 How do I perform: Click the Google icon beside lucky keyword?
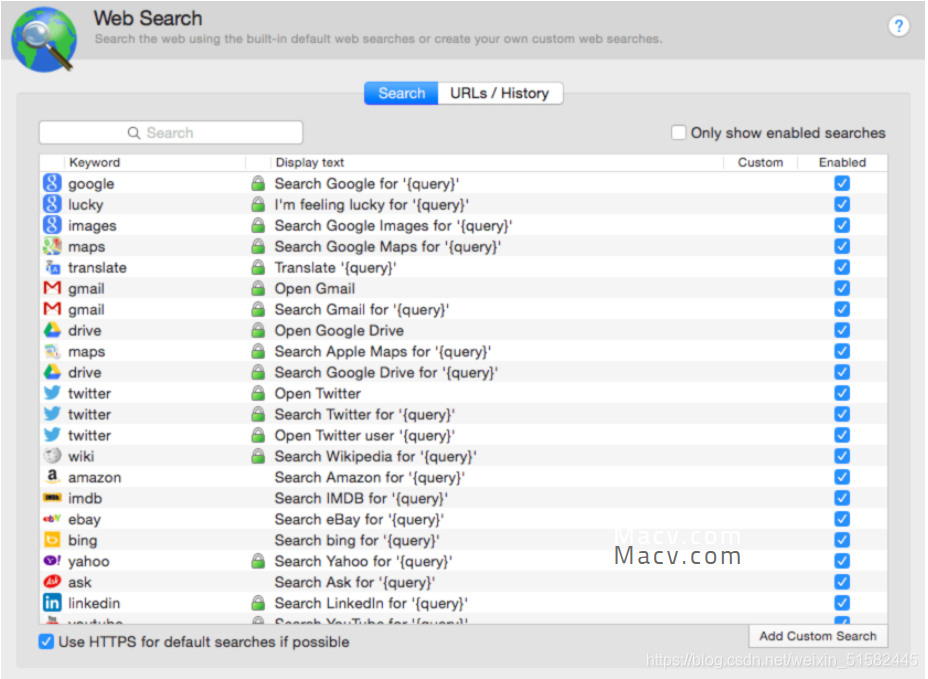click(52, 204)
